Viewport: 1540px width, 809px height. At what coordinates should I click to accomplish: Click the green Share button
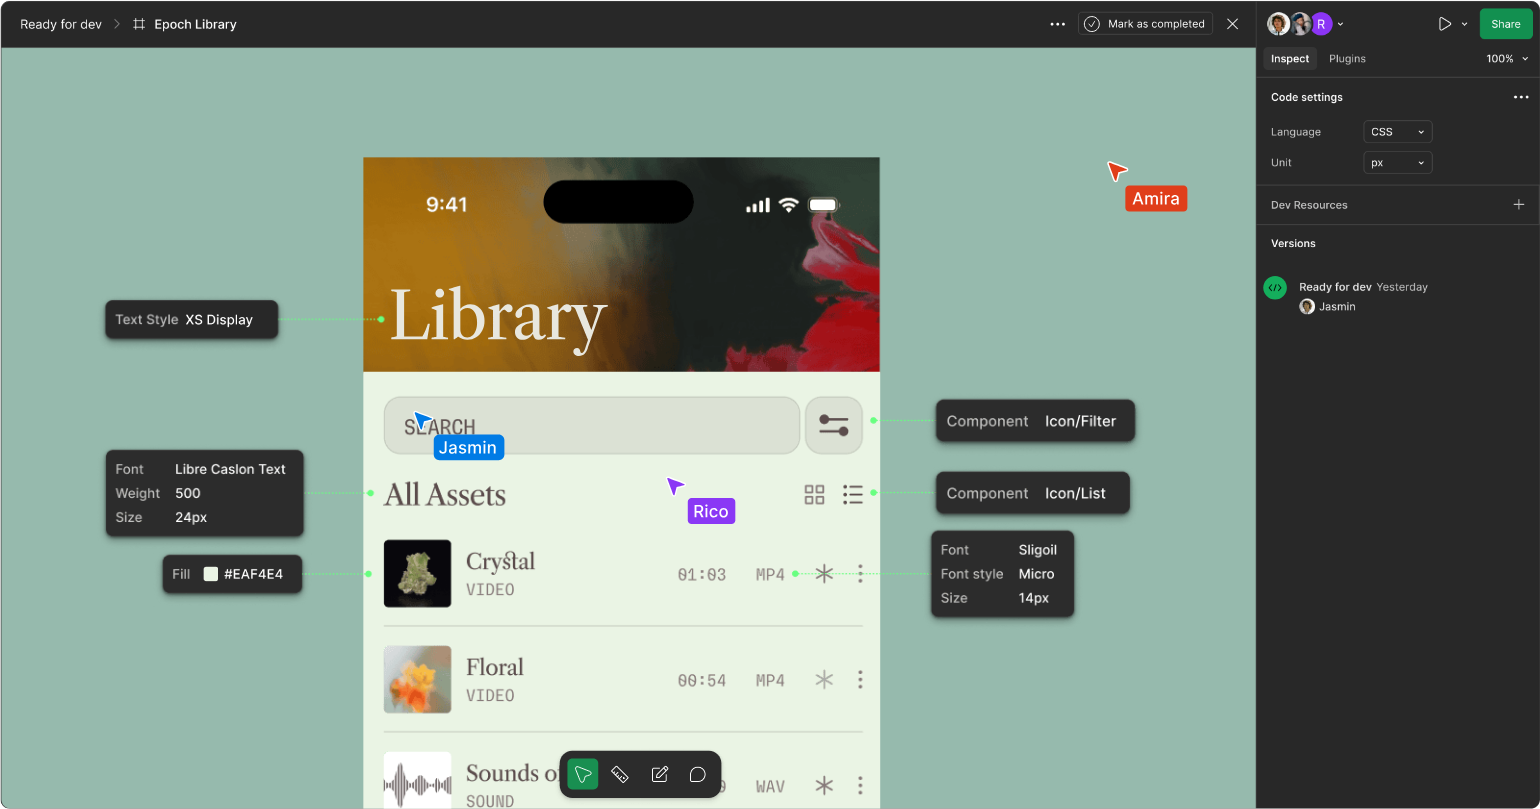point(1505,23)
